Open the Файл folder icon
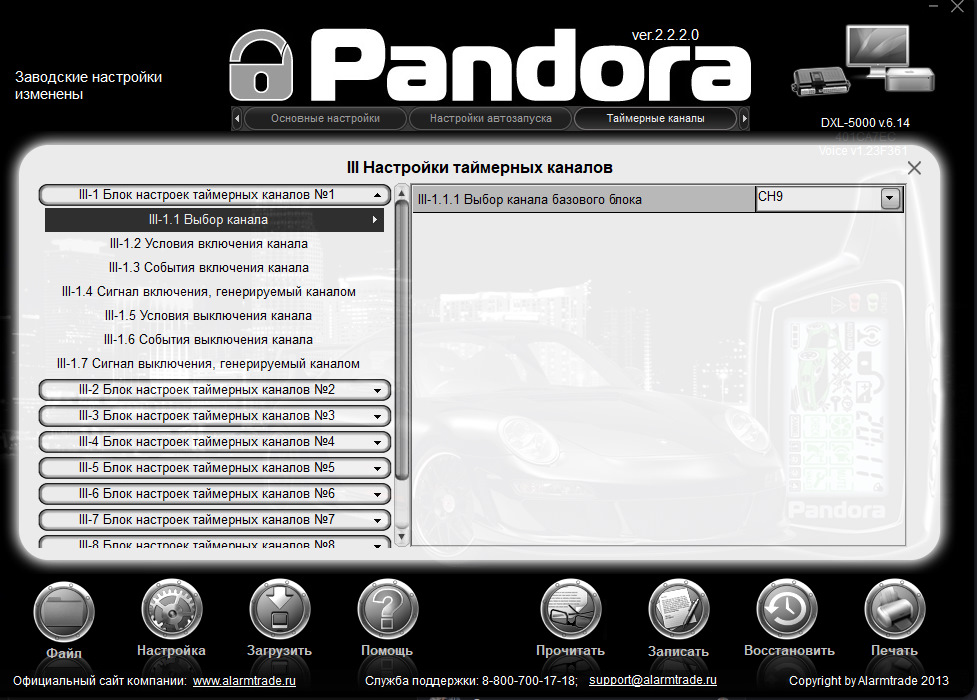Image resolution: width=977 pixels, height=700 pixels. tap(64, 613)
